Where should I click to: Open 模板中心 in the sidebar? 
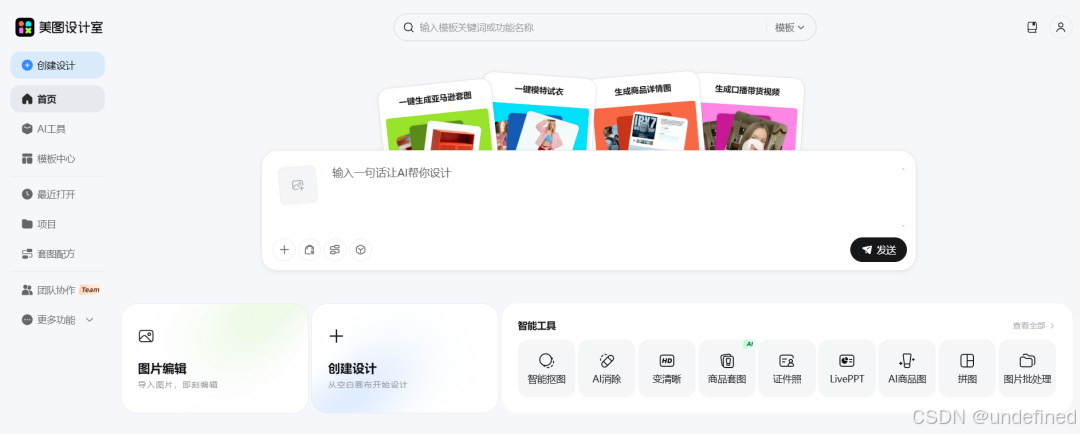pyautogui.click(x=58, y=158)
